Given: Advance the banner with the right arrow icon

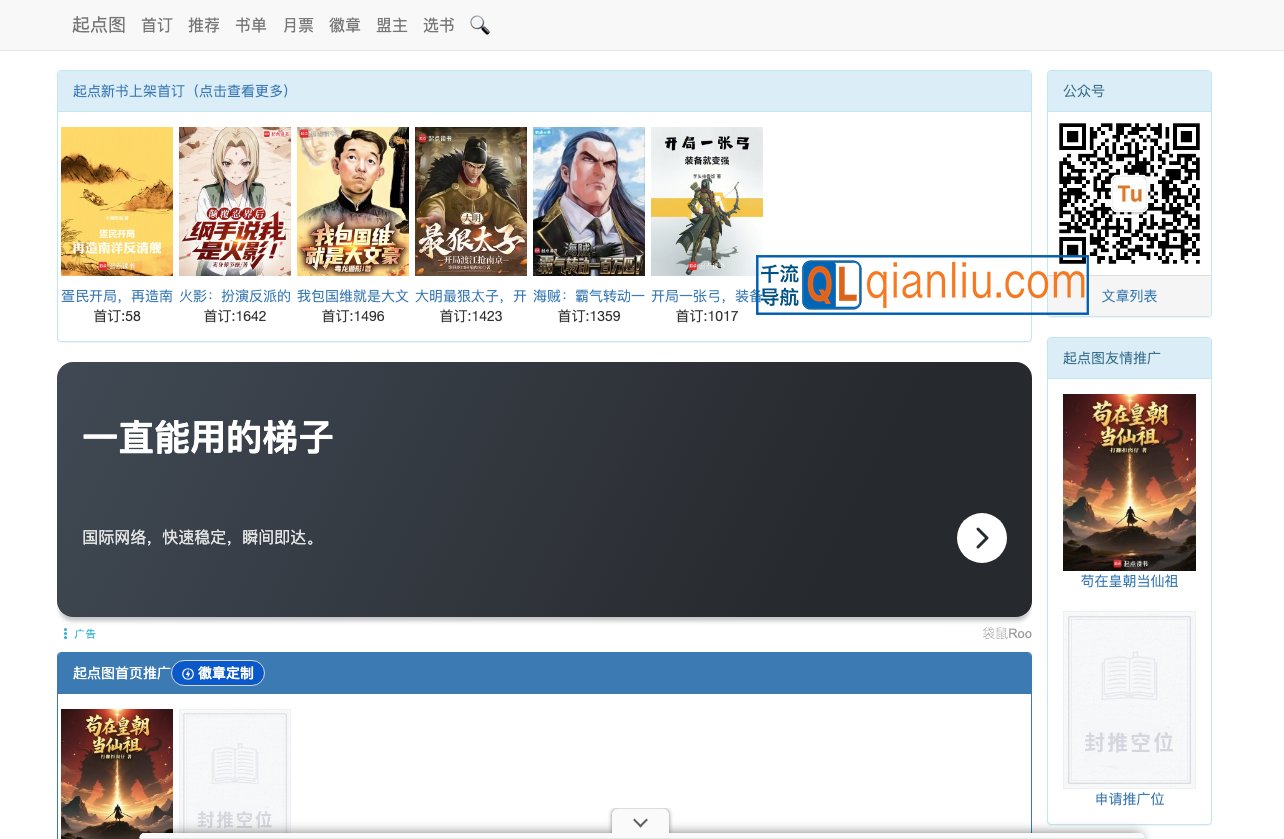Looking at the screenshot, I should click(981, 538).
